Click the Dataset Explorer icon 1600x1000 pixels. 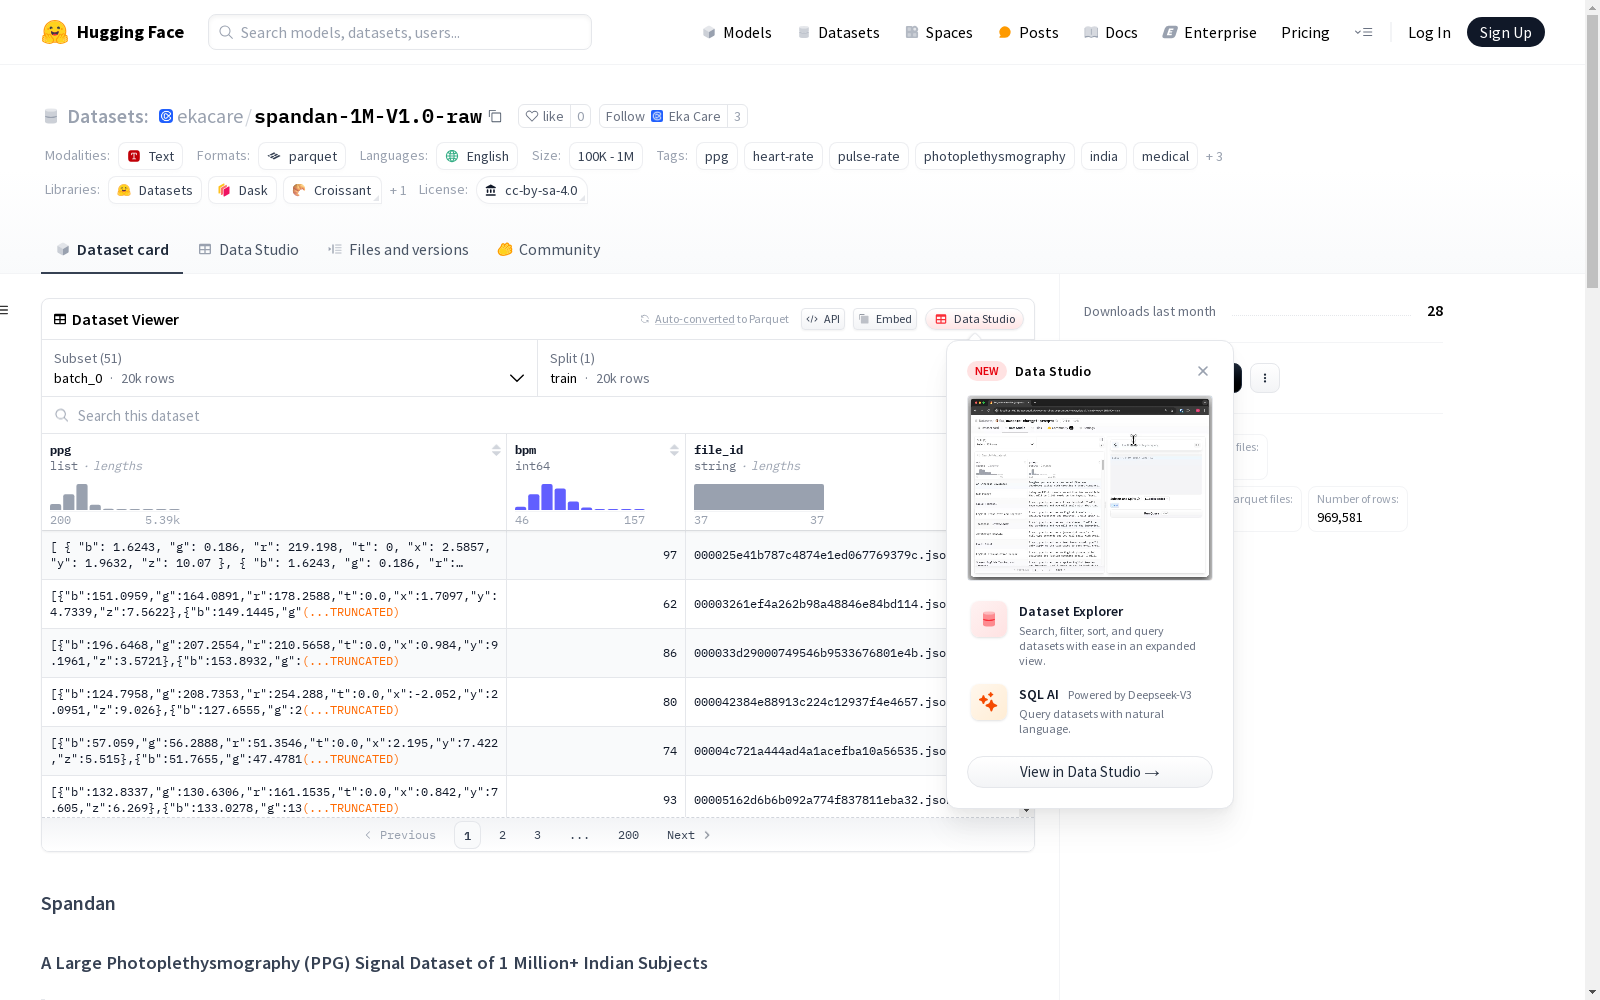pyautogui.click(x=989, y=620)
